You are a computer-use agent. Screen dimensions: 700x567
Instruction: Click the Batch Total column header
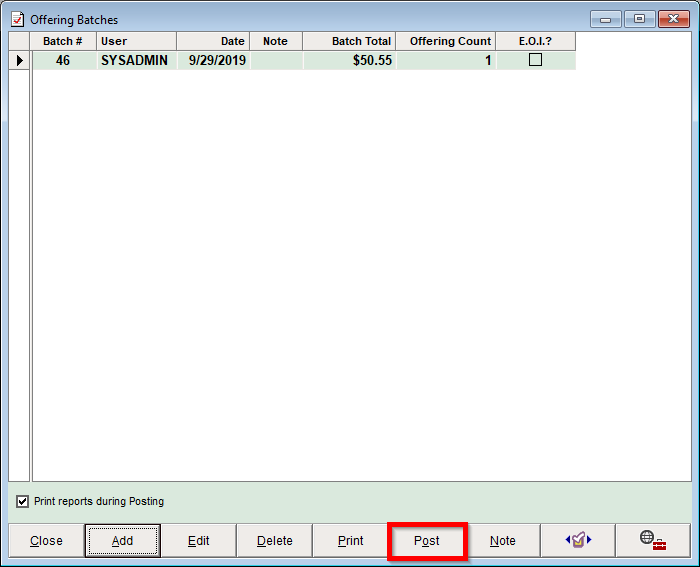(349, 41)
